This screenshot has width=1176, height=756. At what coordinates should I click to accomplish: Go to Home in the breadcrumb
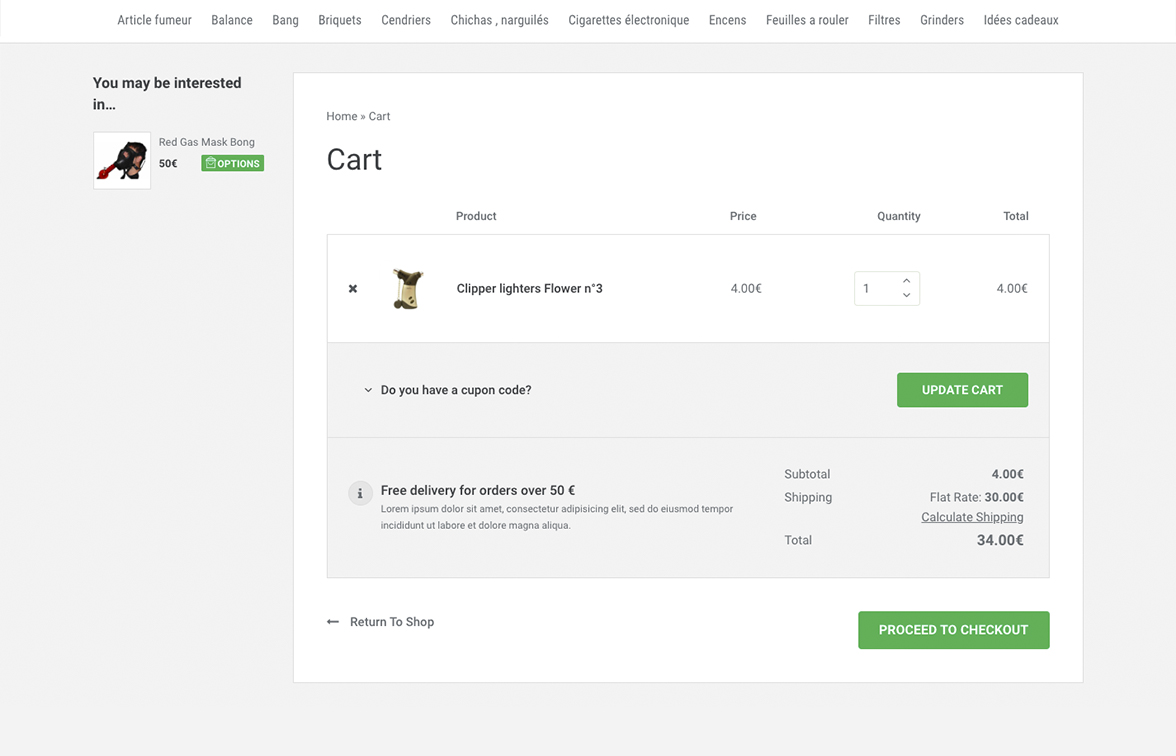tap(341, 116)
